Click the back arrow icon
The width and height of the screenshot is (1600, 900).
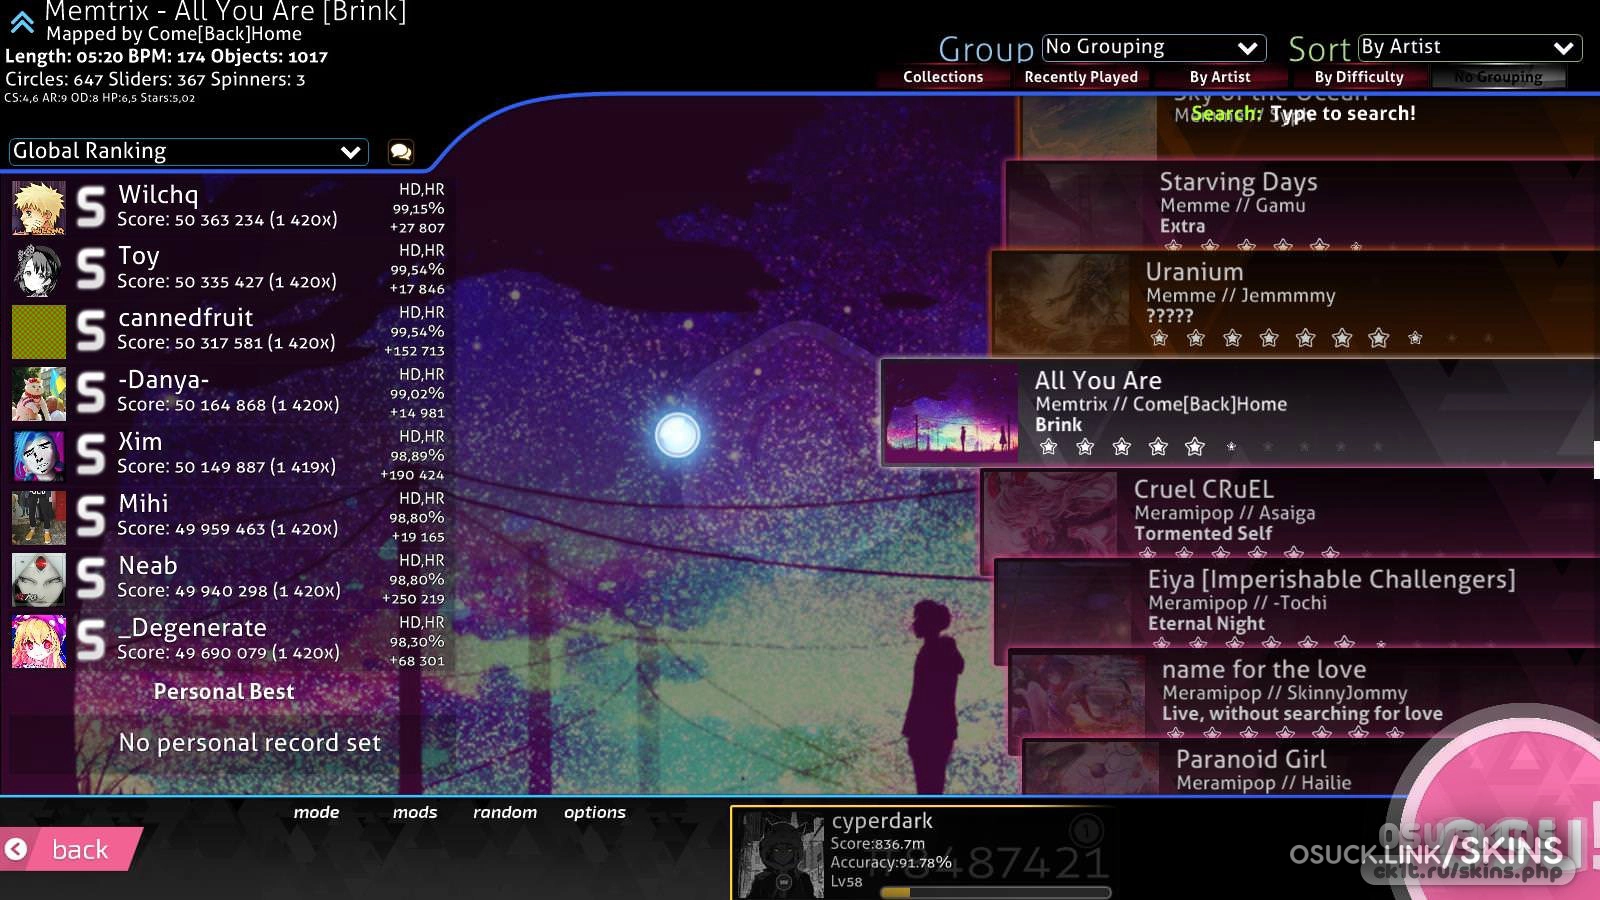[x=16, y=850]
